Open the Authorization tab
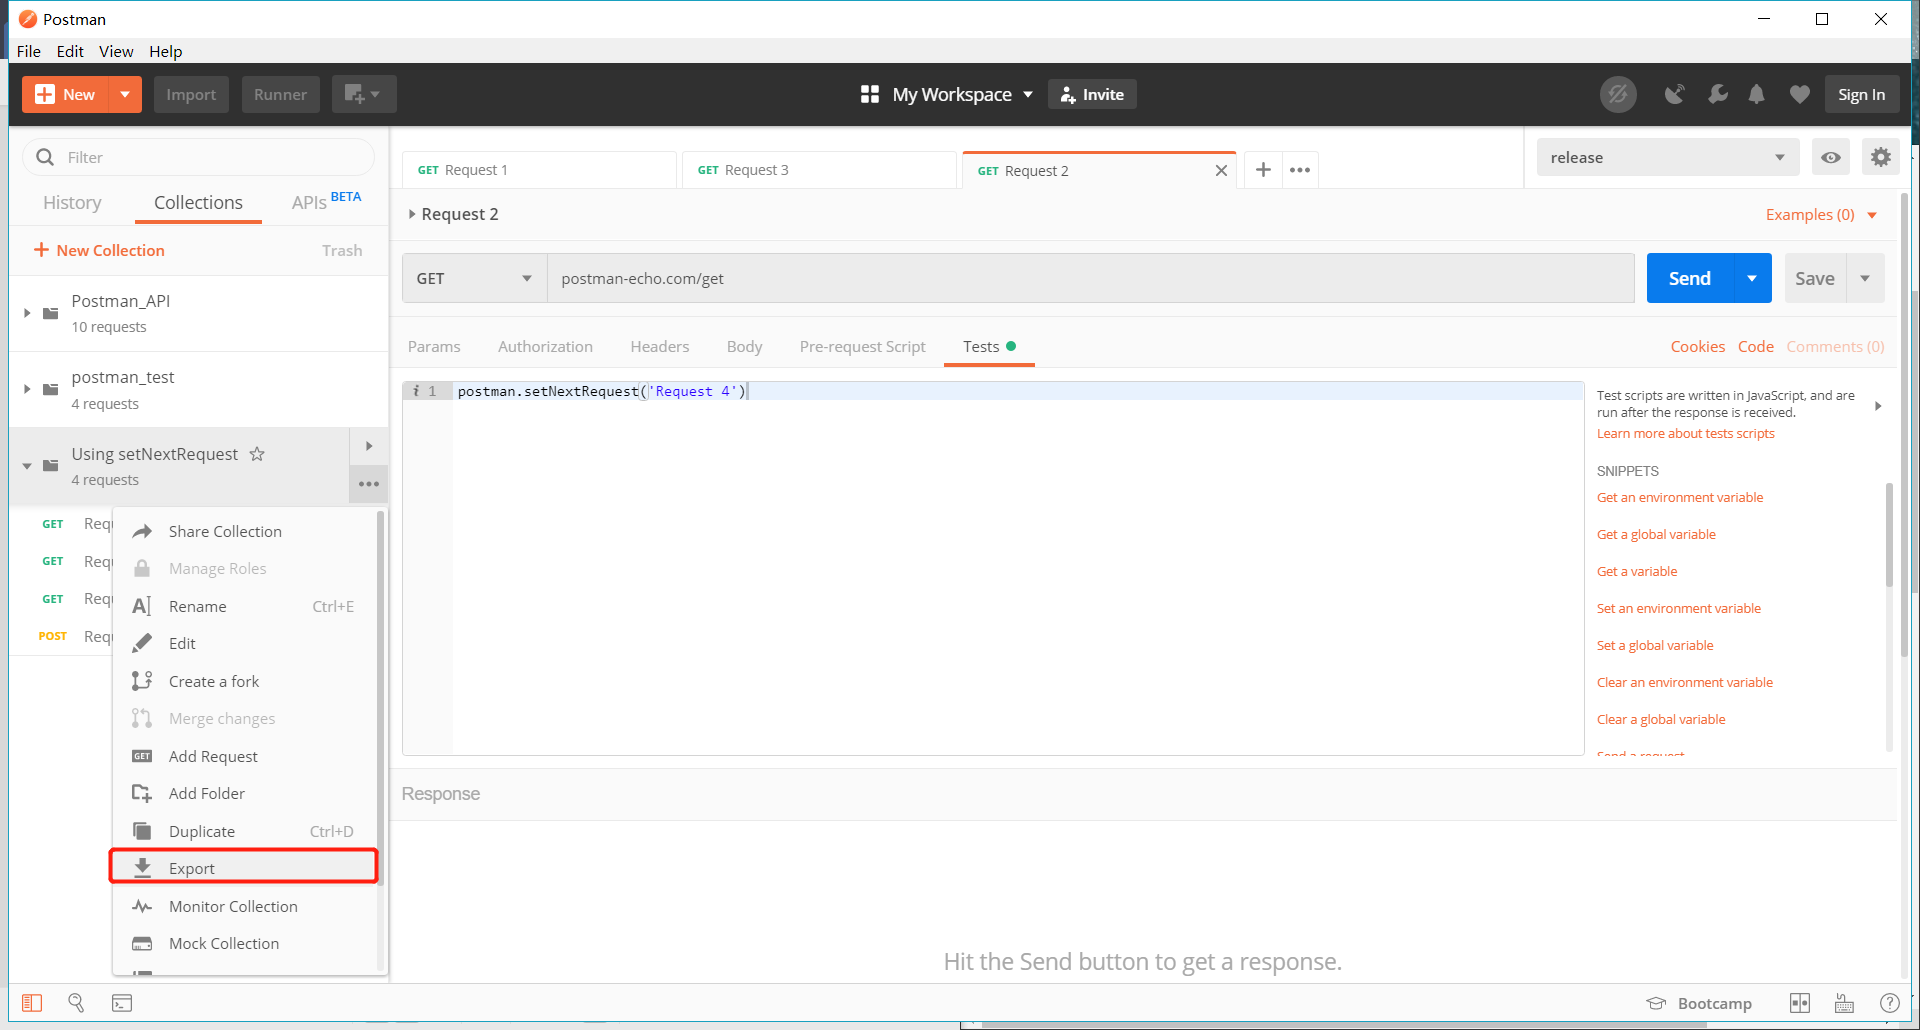 545,346
